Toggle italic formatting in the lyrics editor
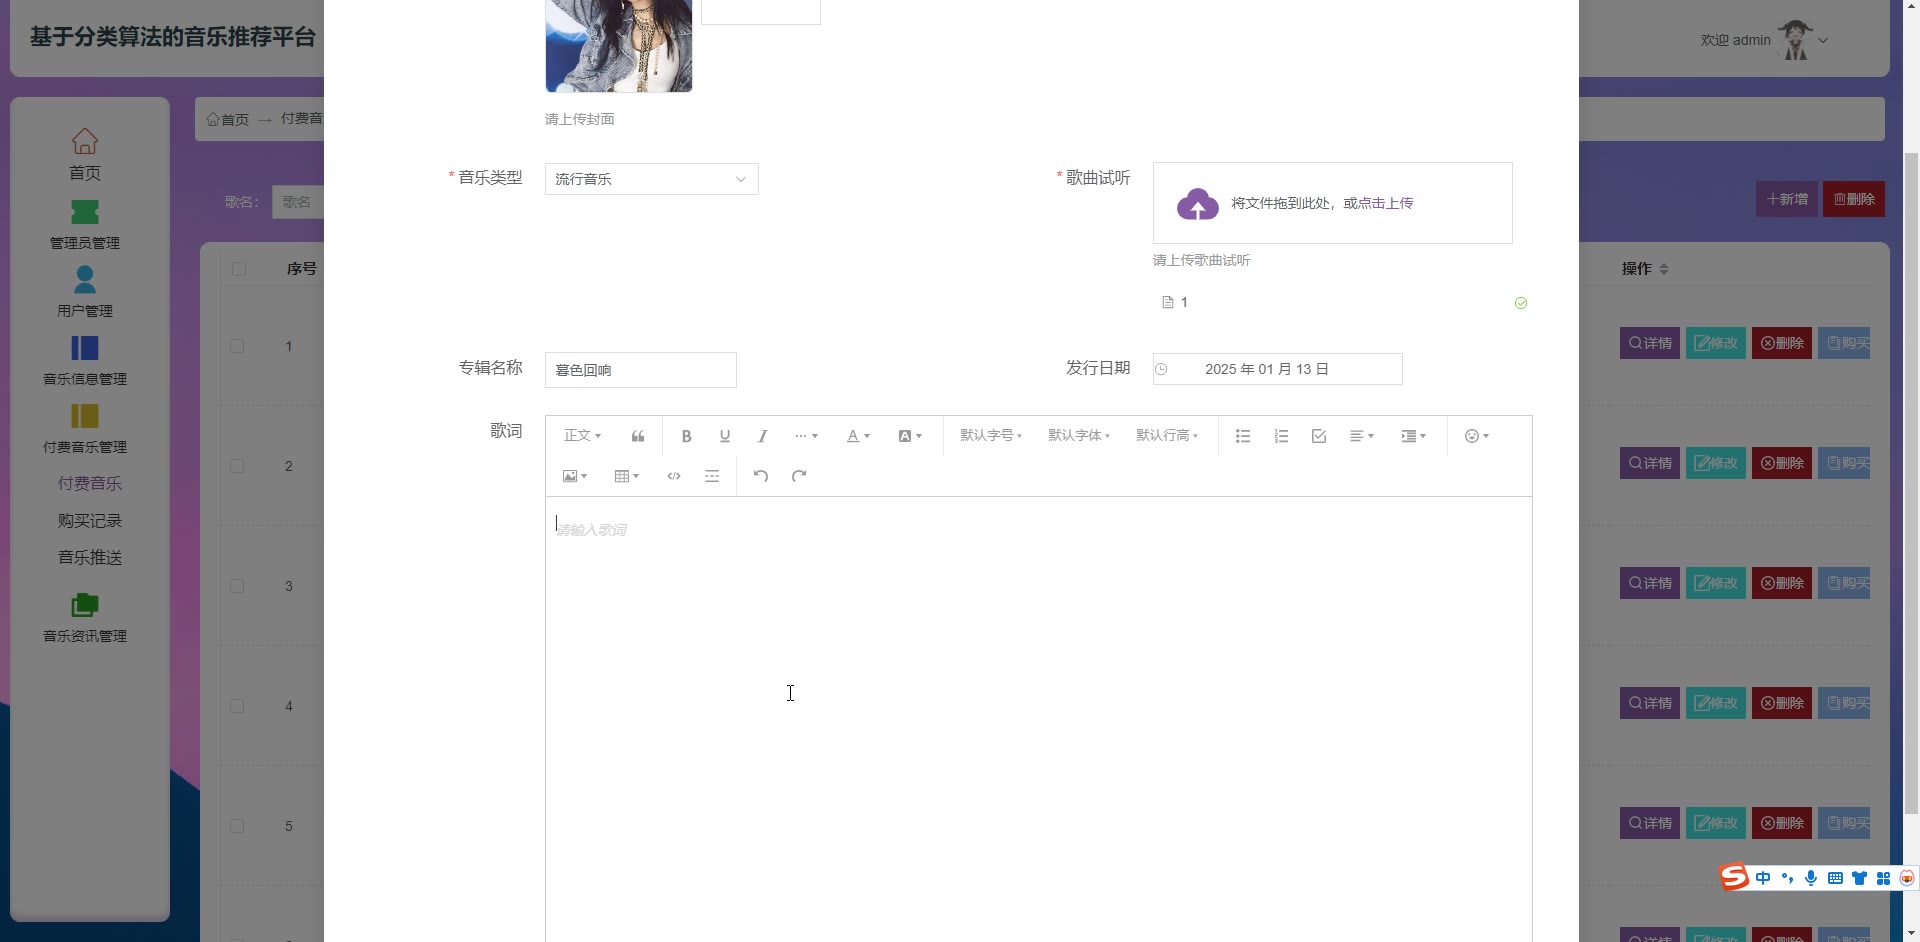Viewport: 1920px width, 942px height. pos(763,436)
